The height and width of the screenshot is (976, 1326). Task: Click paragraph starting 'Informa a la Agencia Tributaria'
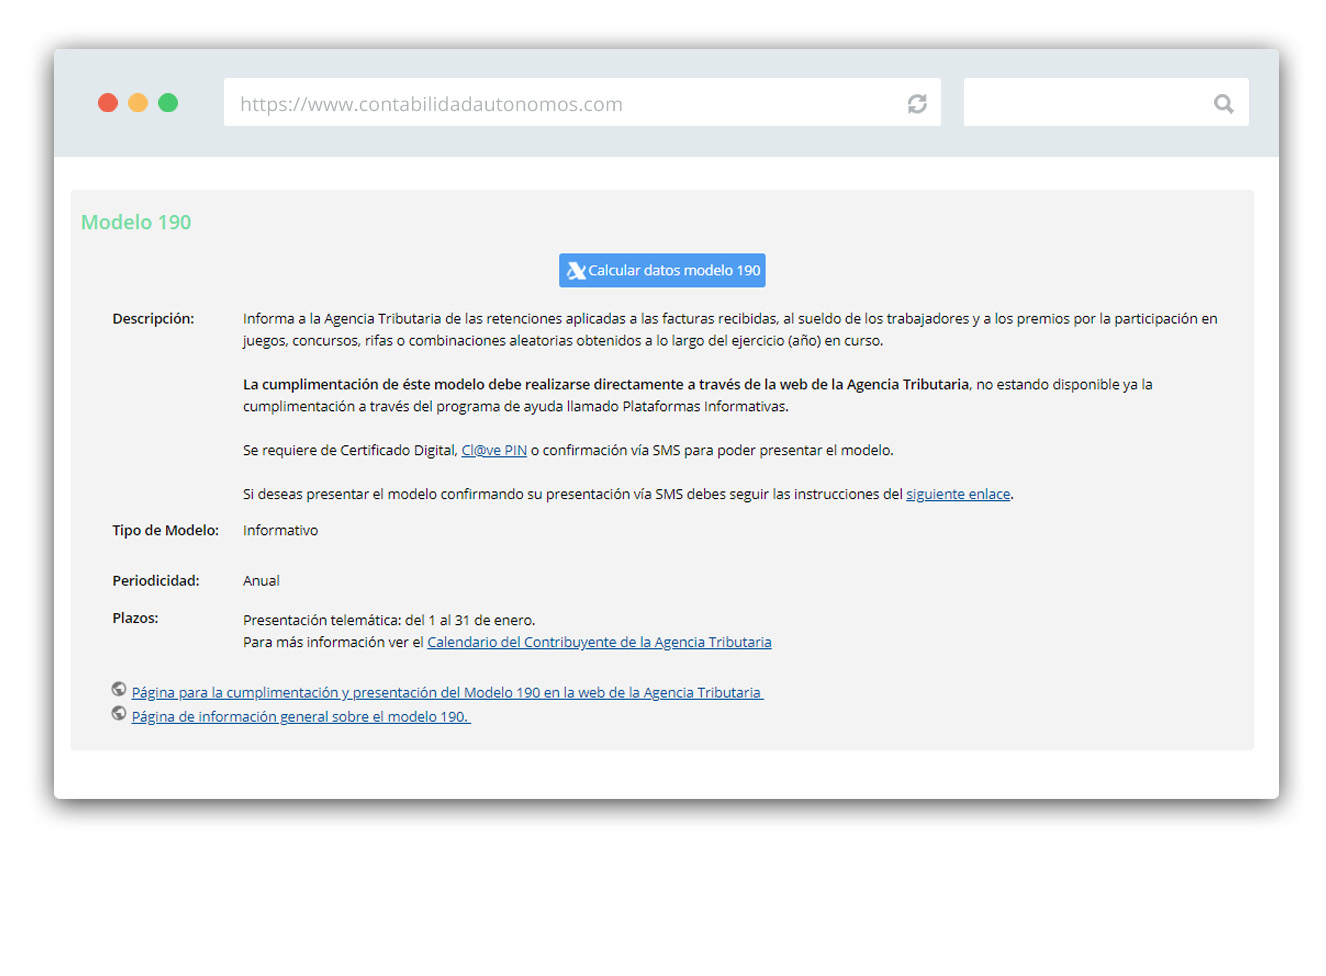730,330
